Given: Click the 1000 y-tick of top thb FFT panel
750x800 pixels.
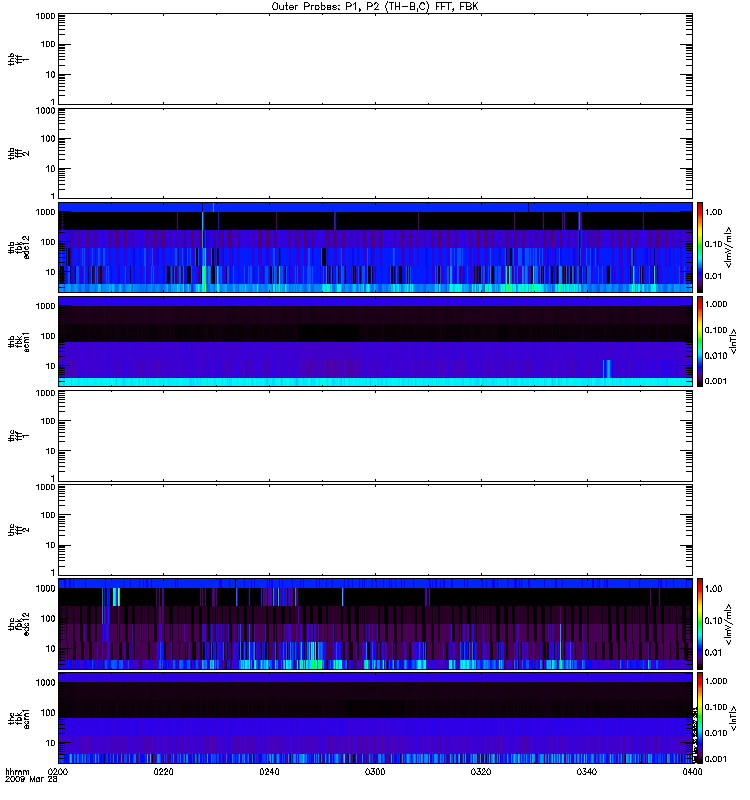Looking at the screenshot, I should pos(45,16).
